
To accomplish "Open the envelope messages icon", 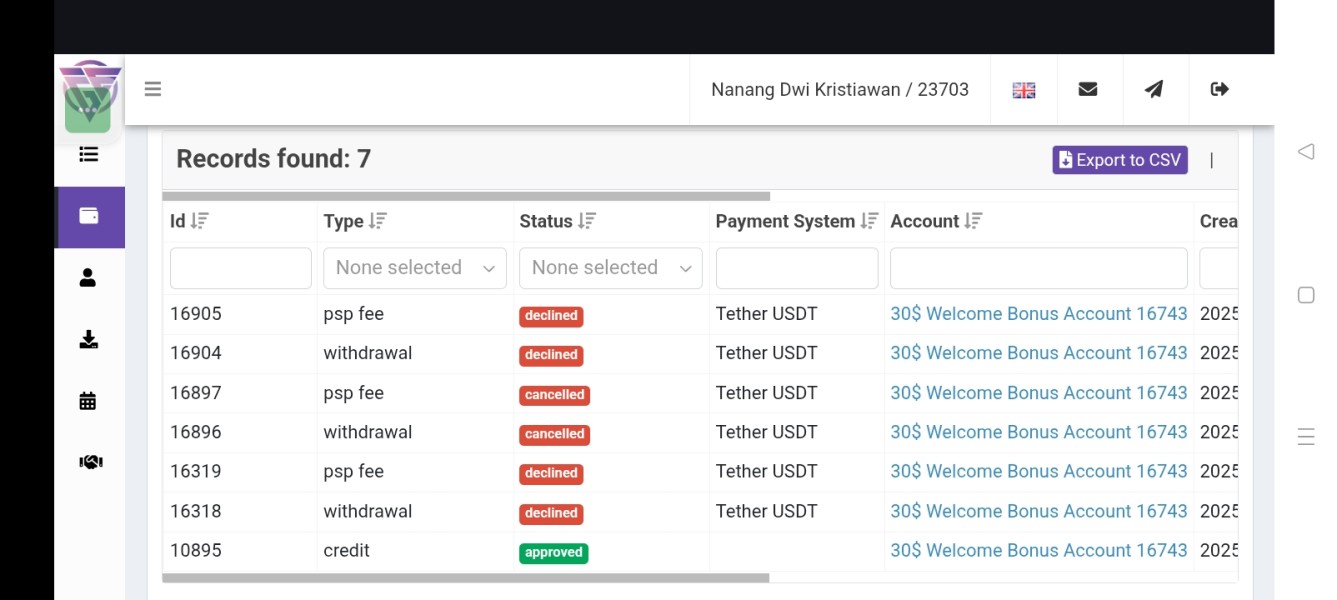I will pos(1088,89).
